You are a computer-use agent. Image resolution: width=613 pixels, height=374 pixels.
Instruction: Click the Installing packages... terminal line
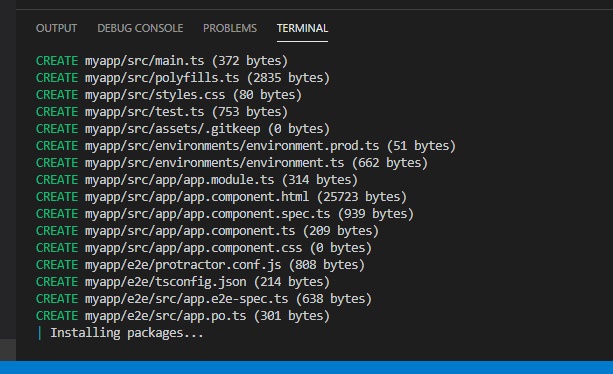127,333
